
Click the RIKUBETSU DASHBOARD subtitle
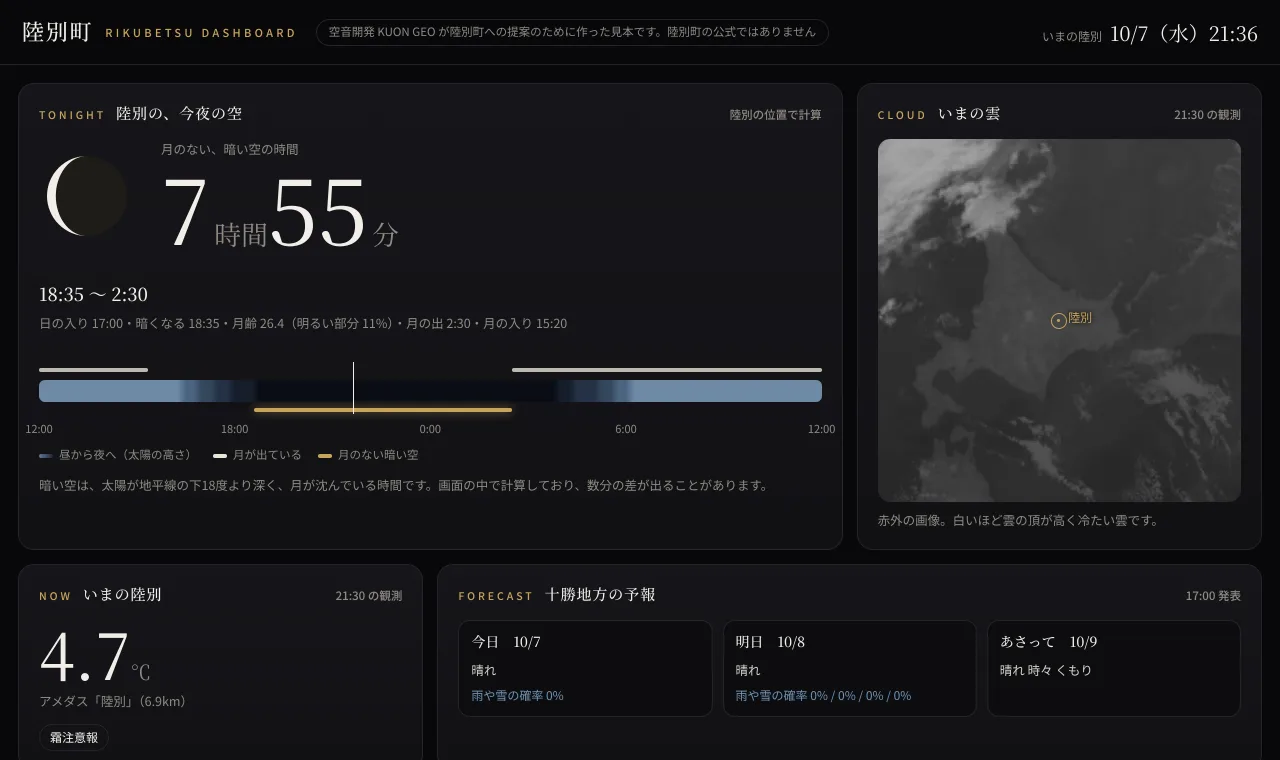click(x=201, y=33)
